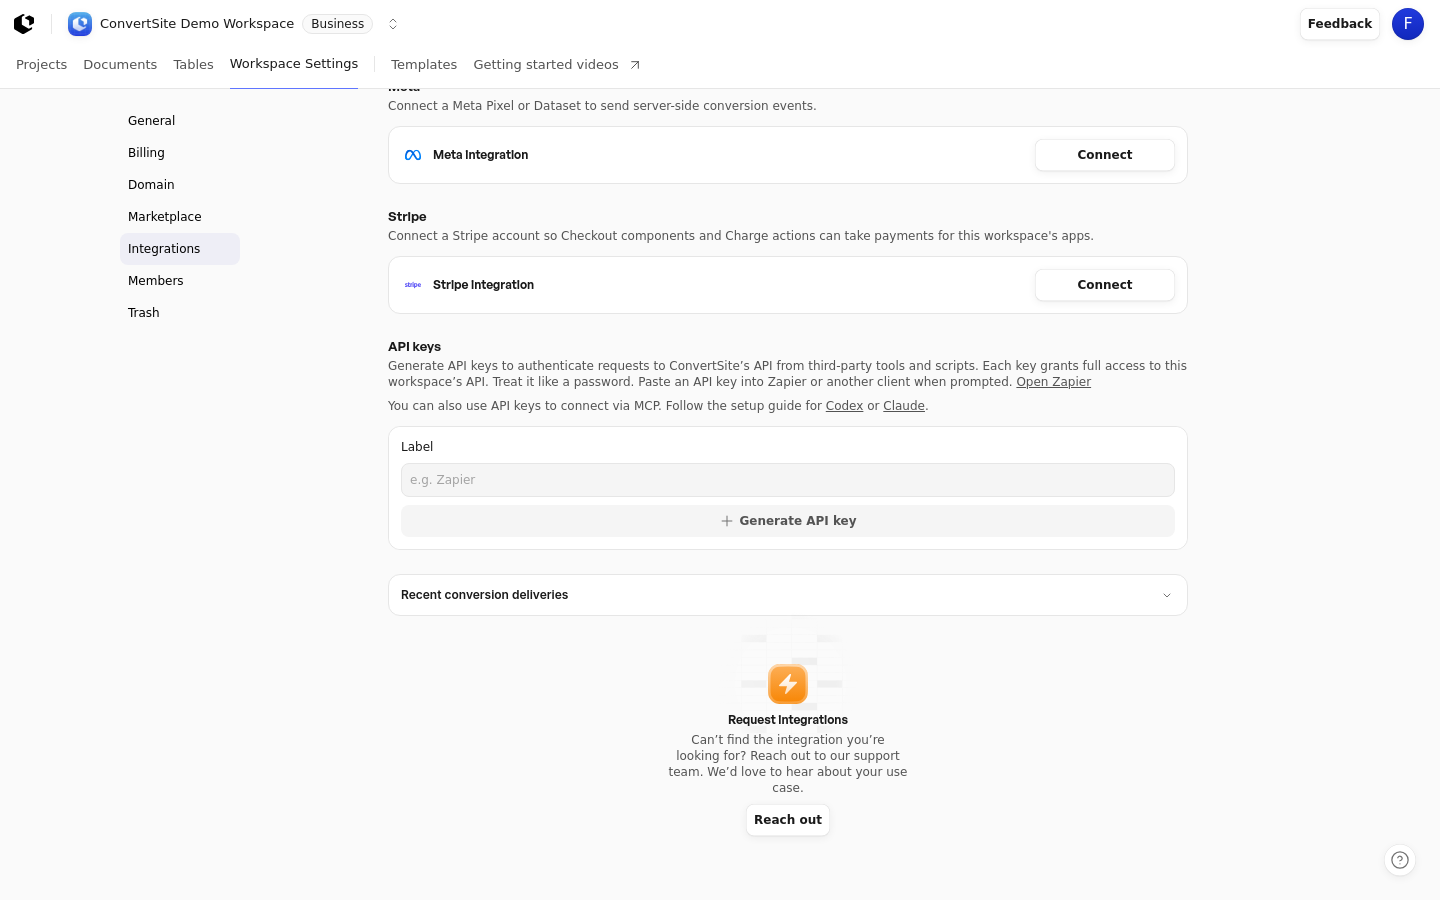
Task: Go to the Projects tab
Action: 42,65
